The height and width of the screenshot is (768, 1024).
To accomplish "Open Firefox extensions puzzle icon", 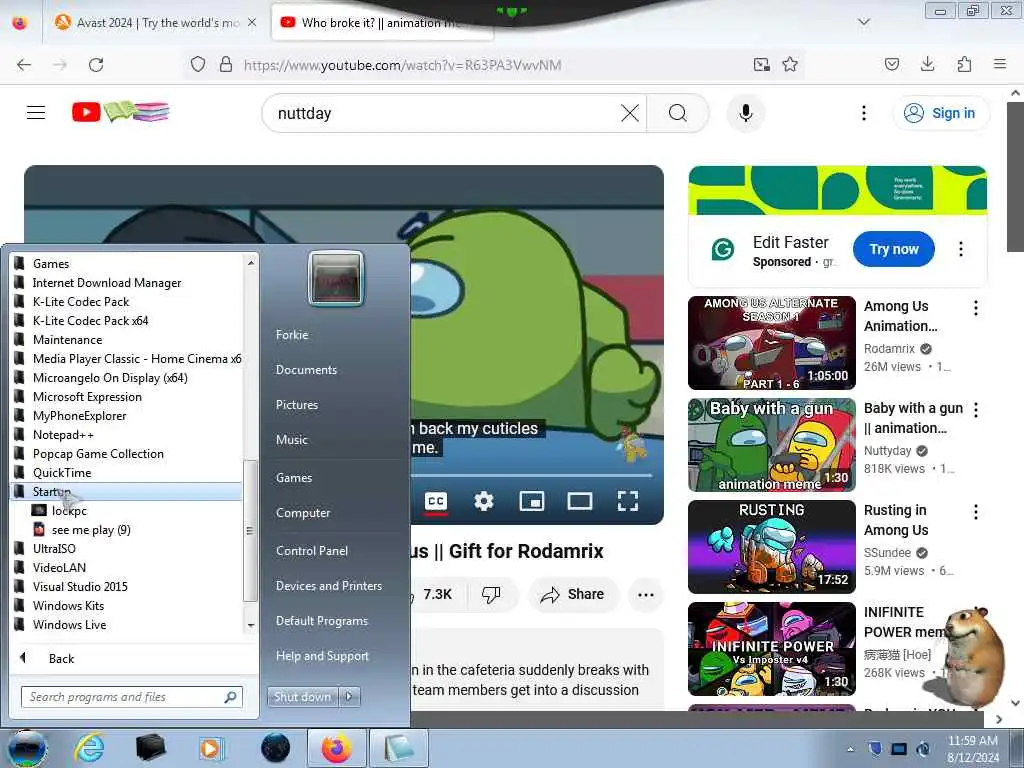I will click(x=964, y=64).
